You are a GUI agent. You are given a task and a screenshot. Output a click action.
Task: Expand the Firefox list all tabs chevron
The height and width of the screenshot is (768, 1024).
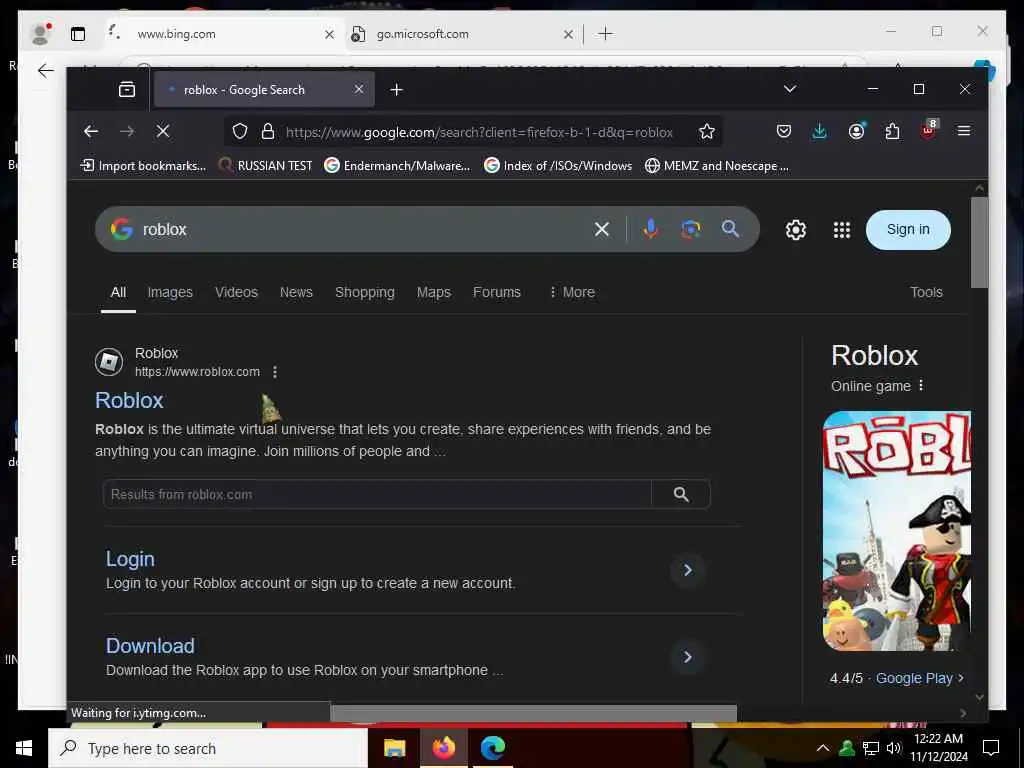coord(790,89)
